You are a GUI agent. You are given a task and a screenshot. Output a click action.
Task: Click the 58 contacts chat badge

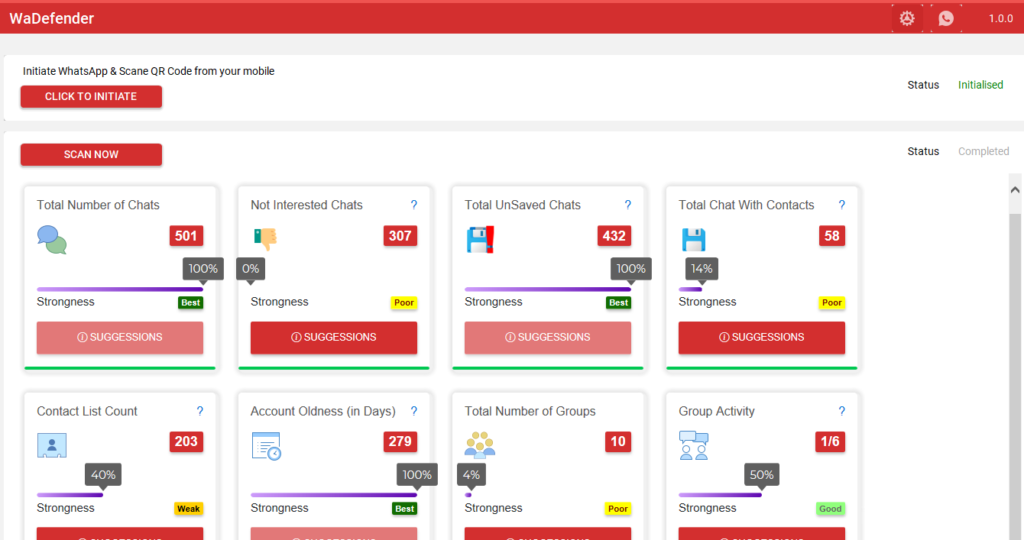click(832, 236)
